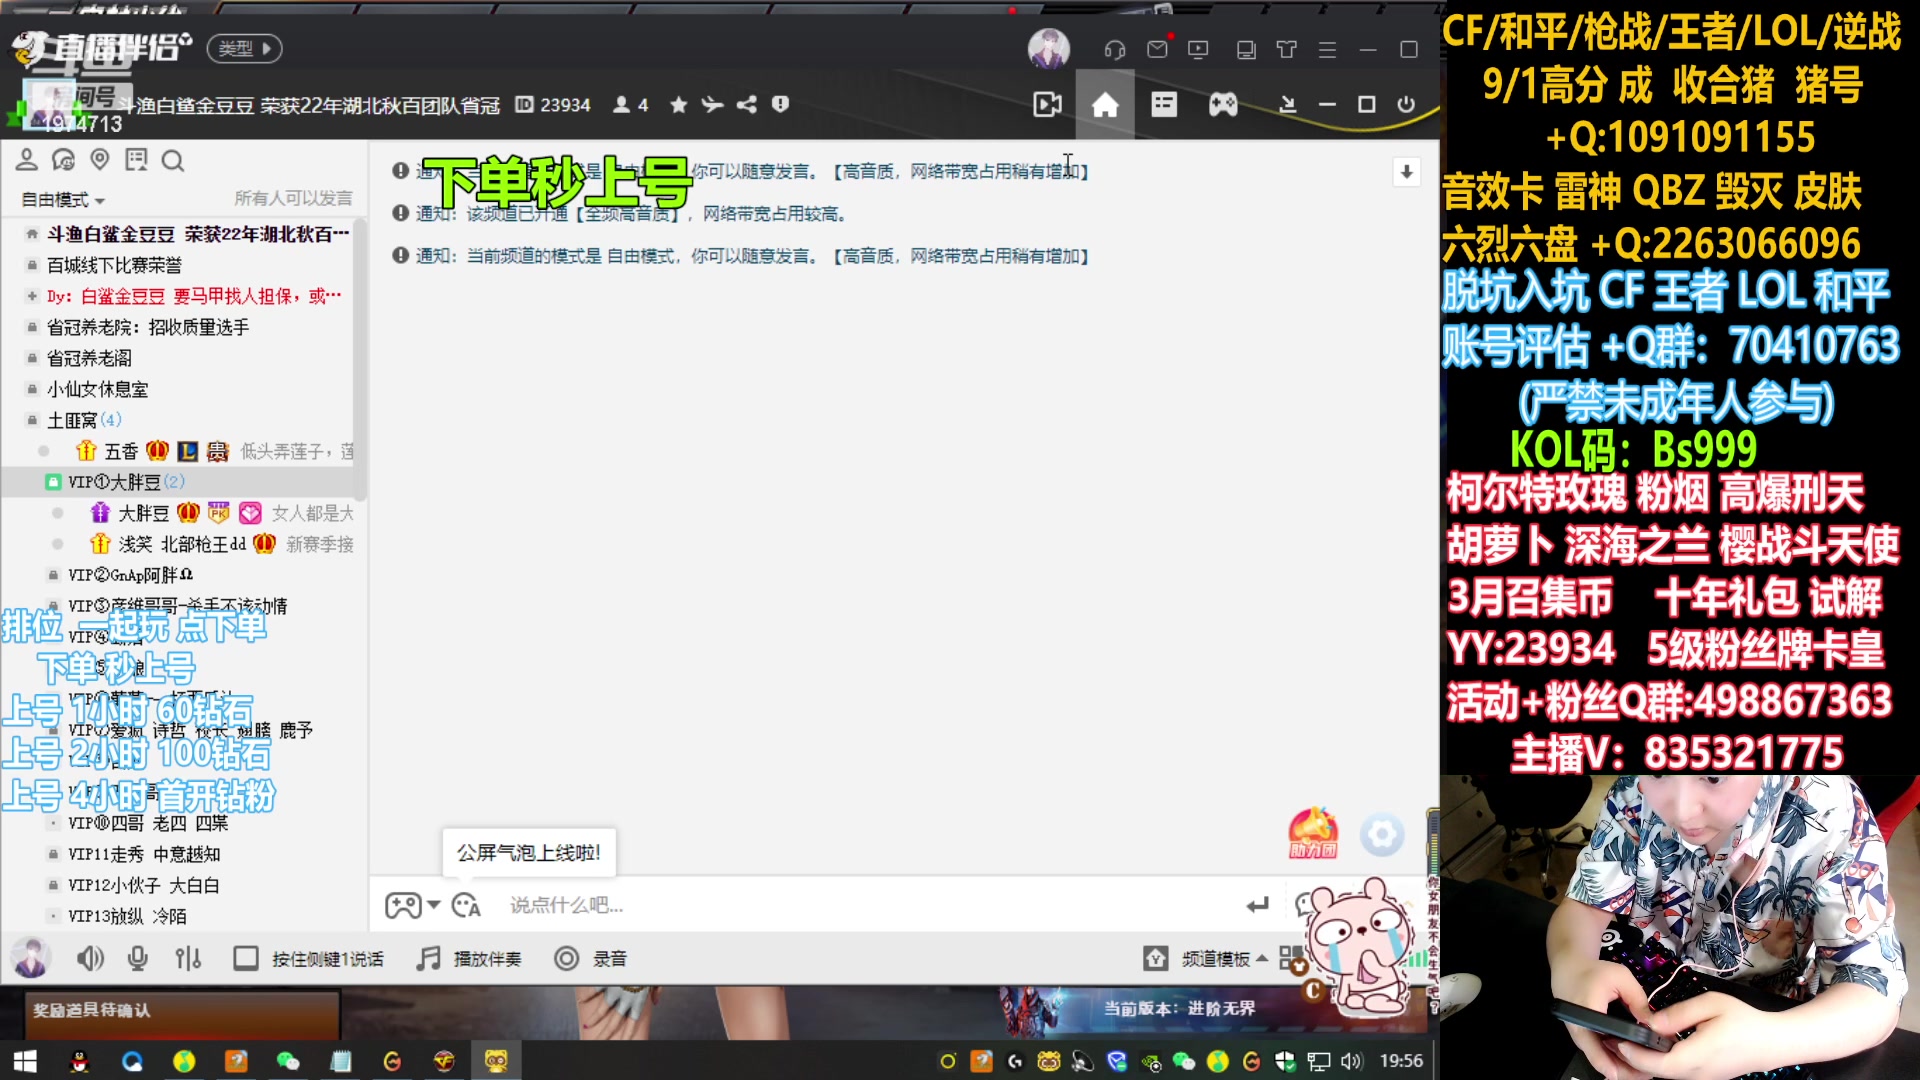Select the VIP⑩四哥 老四 sub-channel
This screenshot has height=1080, width=1920.
tap(148, 823)
